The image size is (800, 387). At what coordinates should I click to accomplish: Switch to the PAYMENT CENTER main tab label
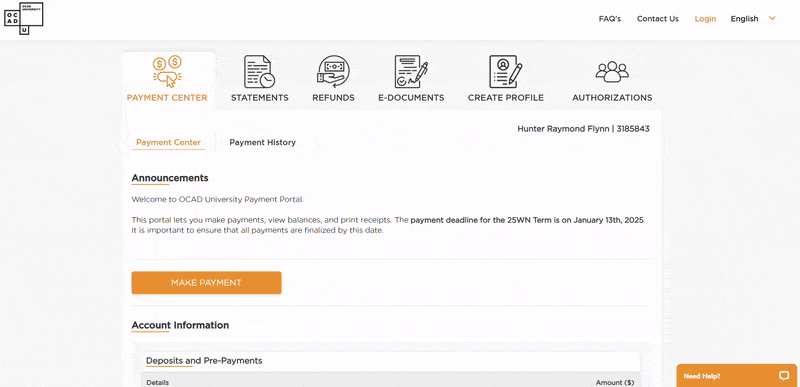pos(167,98)
